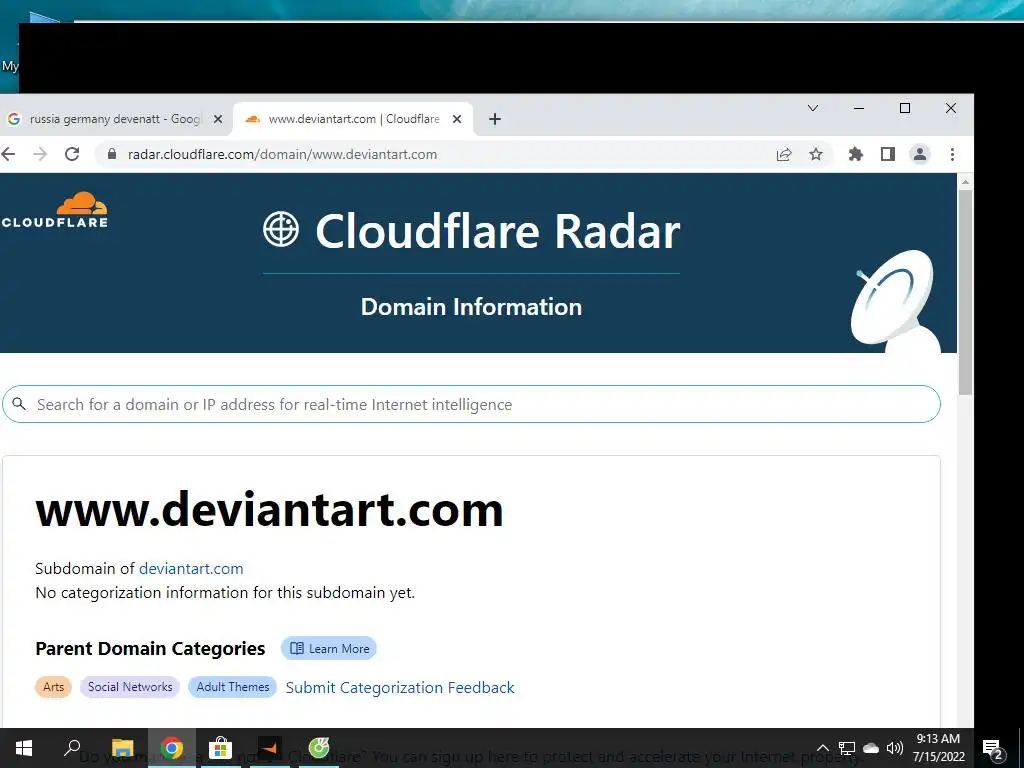This screenshot has height=768, width=1024.
Task: Maximize the Chrome window
Action: (904, 108)
